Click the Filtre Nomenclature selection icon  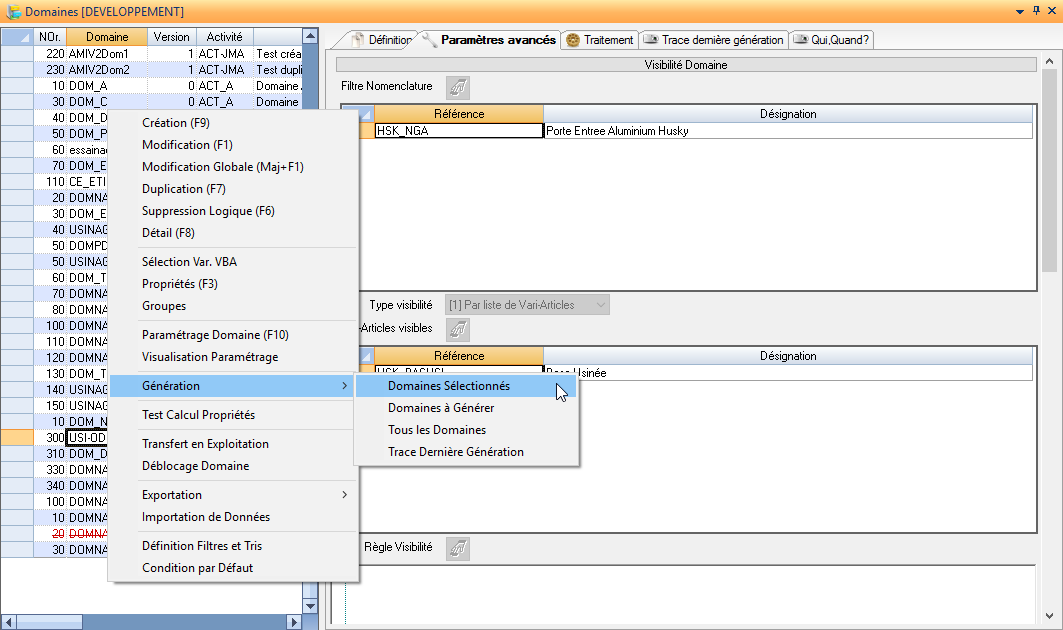tap(457, 87)
